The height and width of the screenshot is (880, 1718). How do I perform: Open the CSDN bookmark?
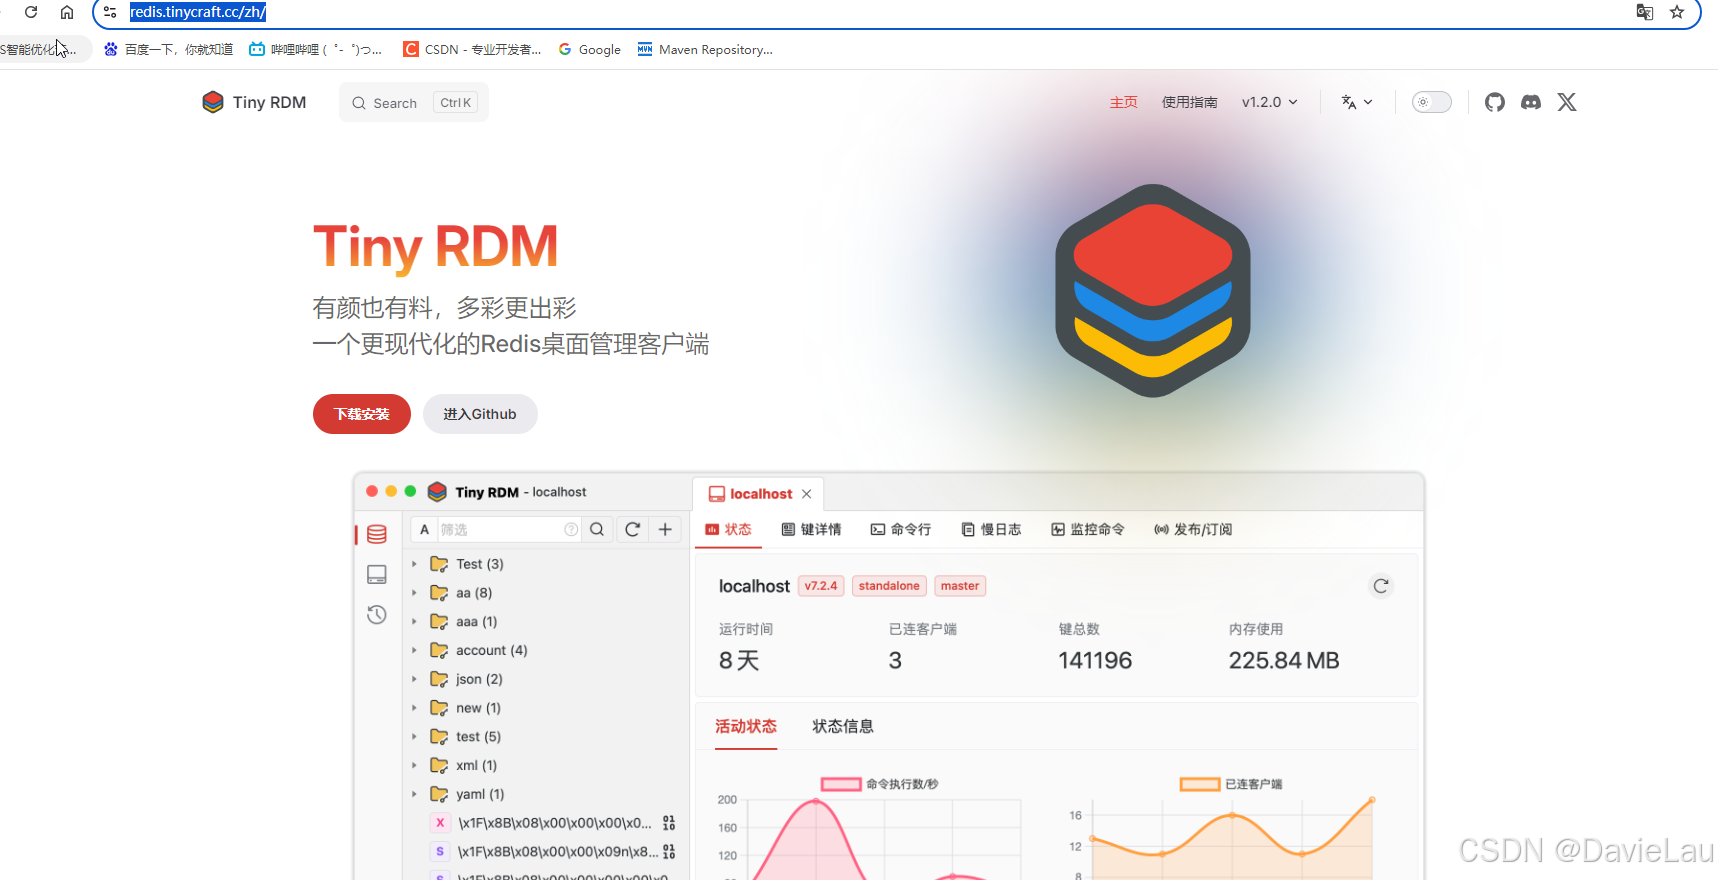472,49
